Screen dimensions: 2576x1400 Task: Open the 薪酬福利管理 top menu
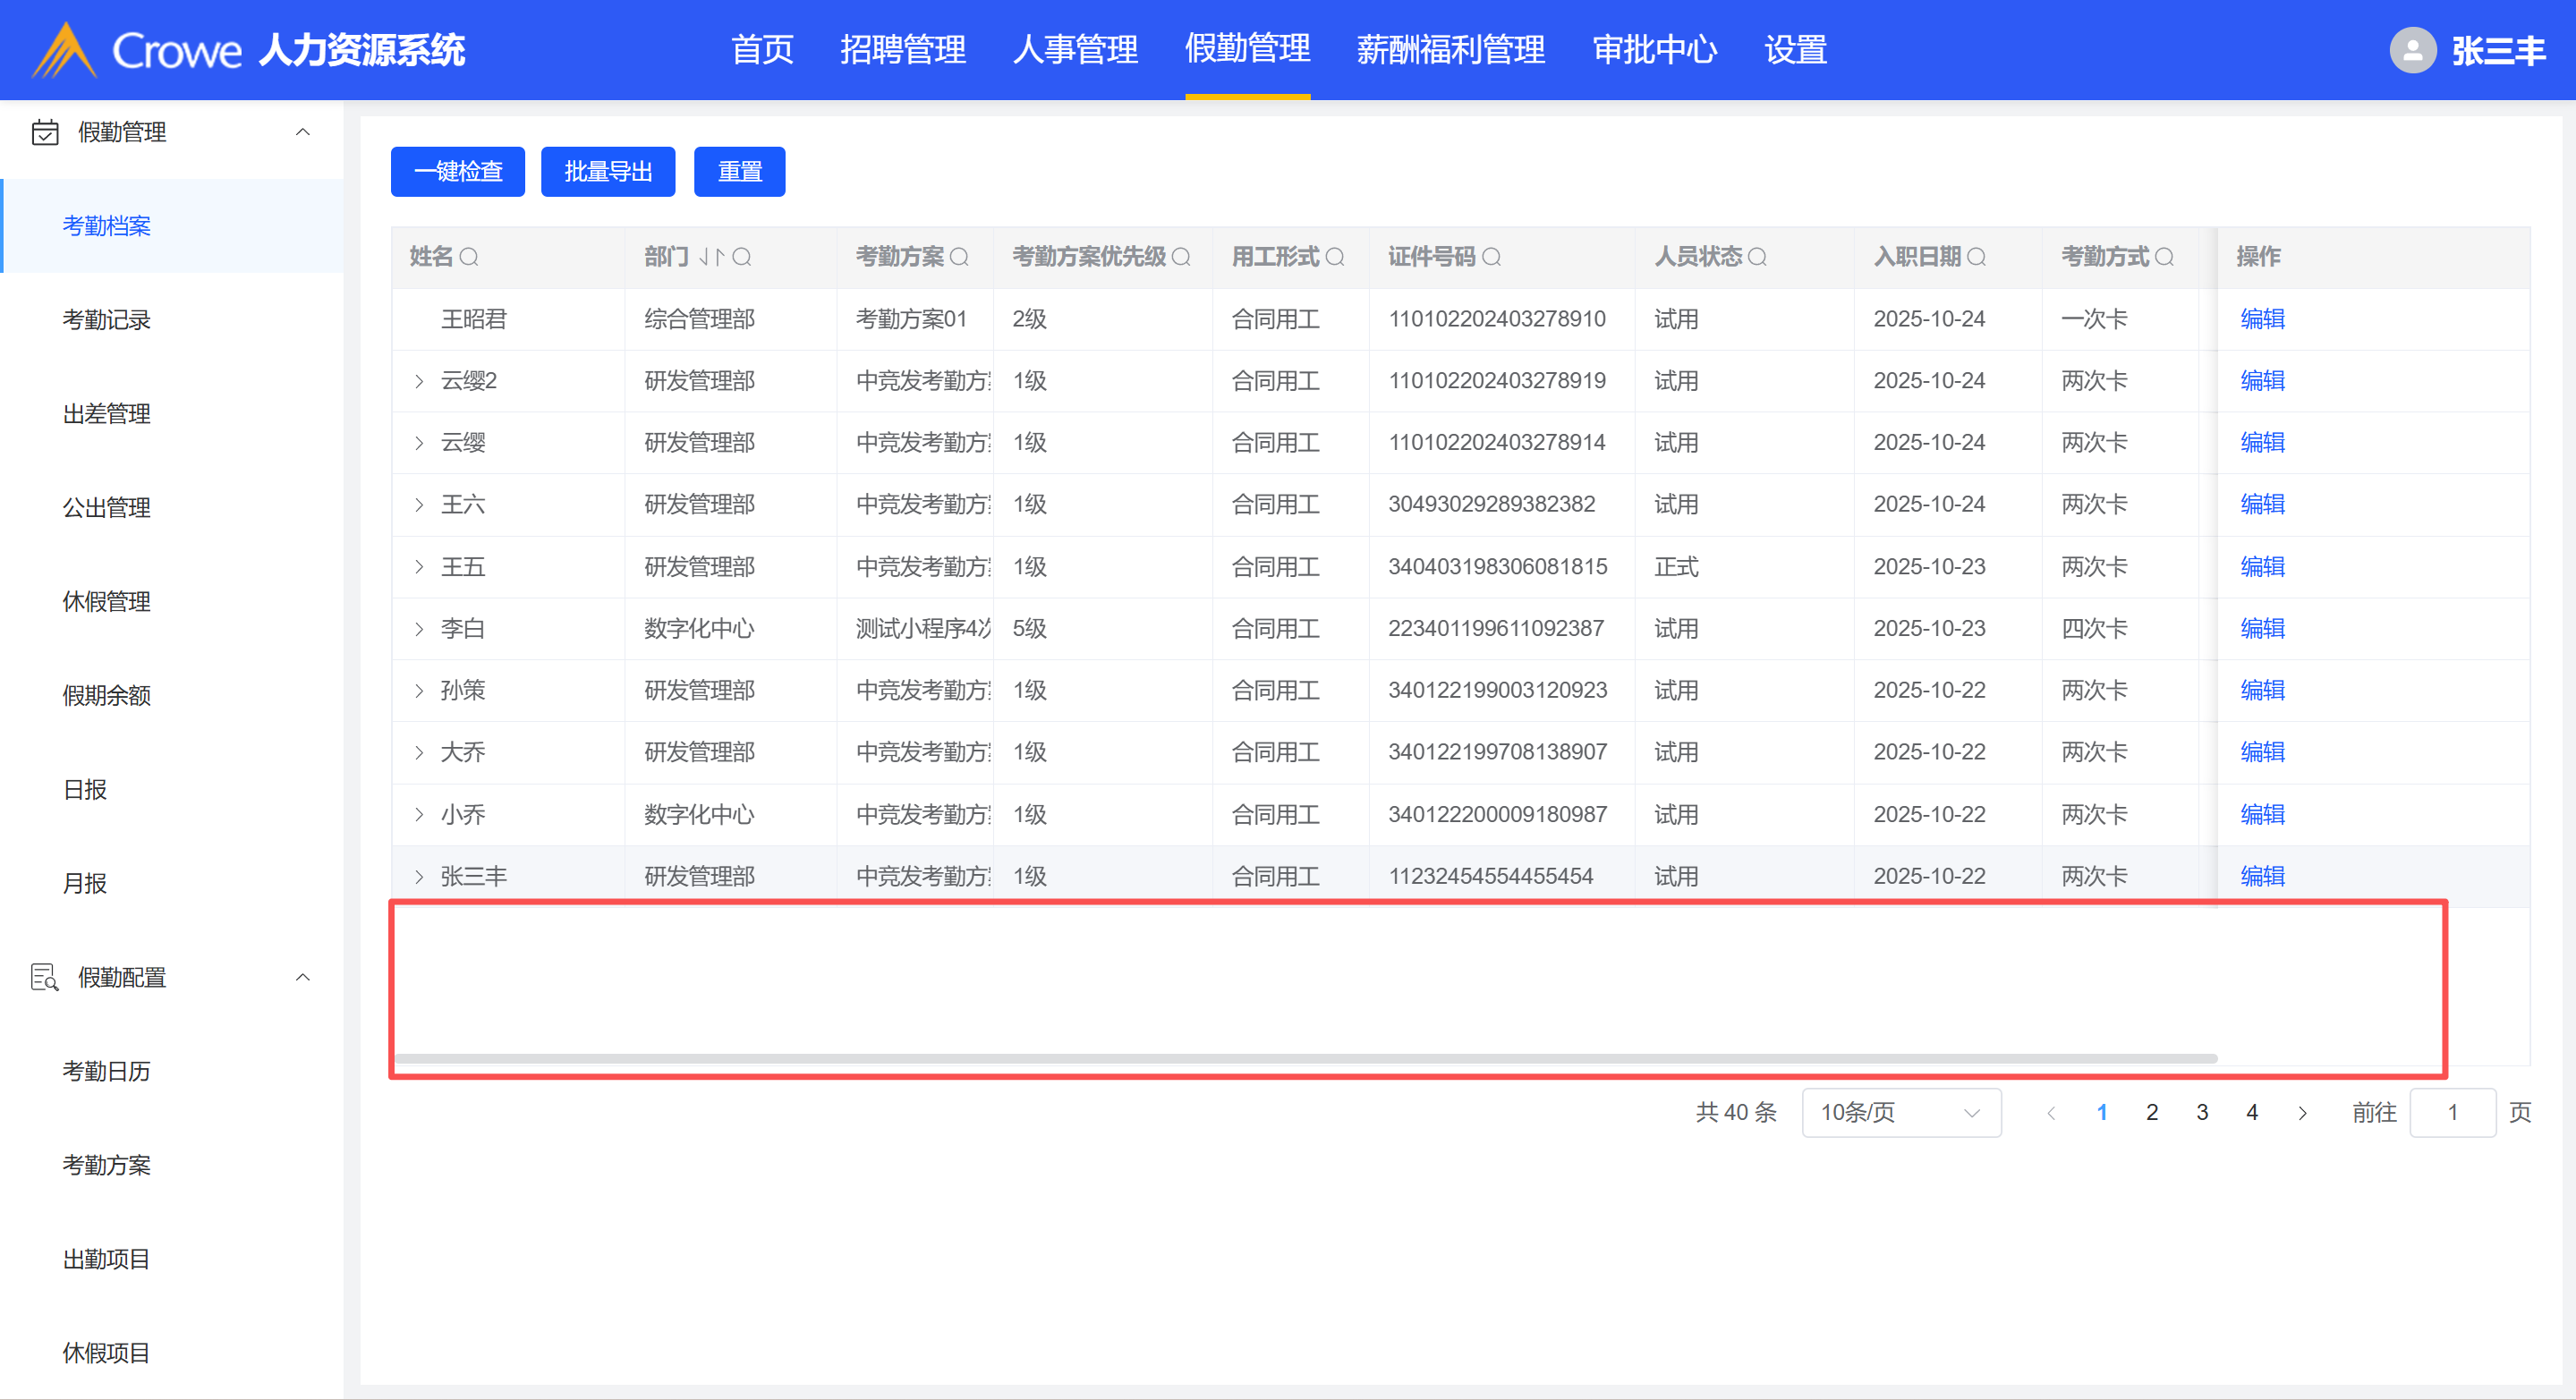click(x=1450, y=50)
